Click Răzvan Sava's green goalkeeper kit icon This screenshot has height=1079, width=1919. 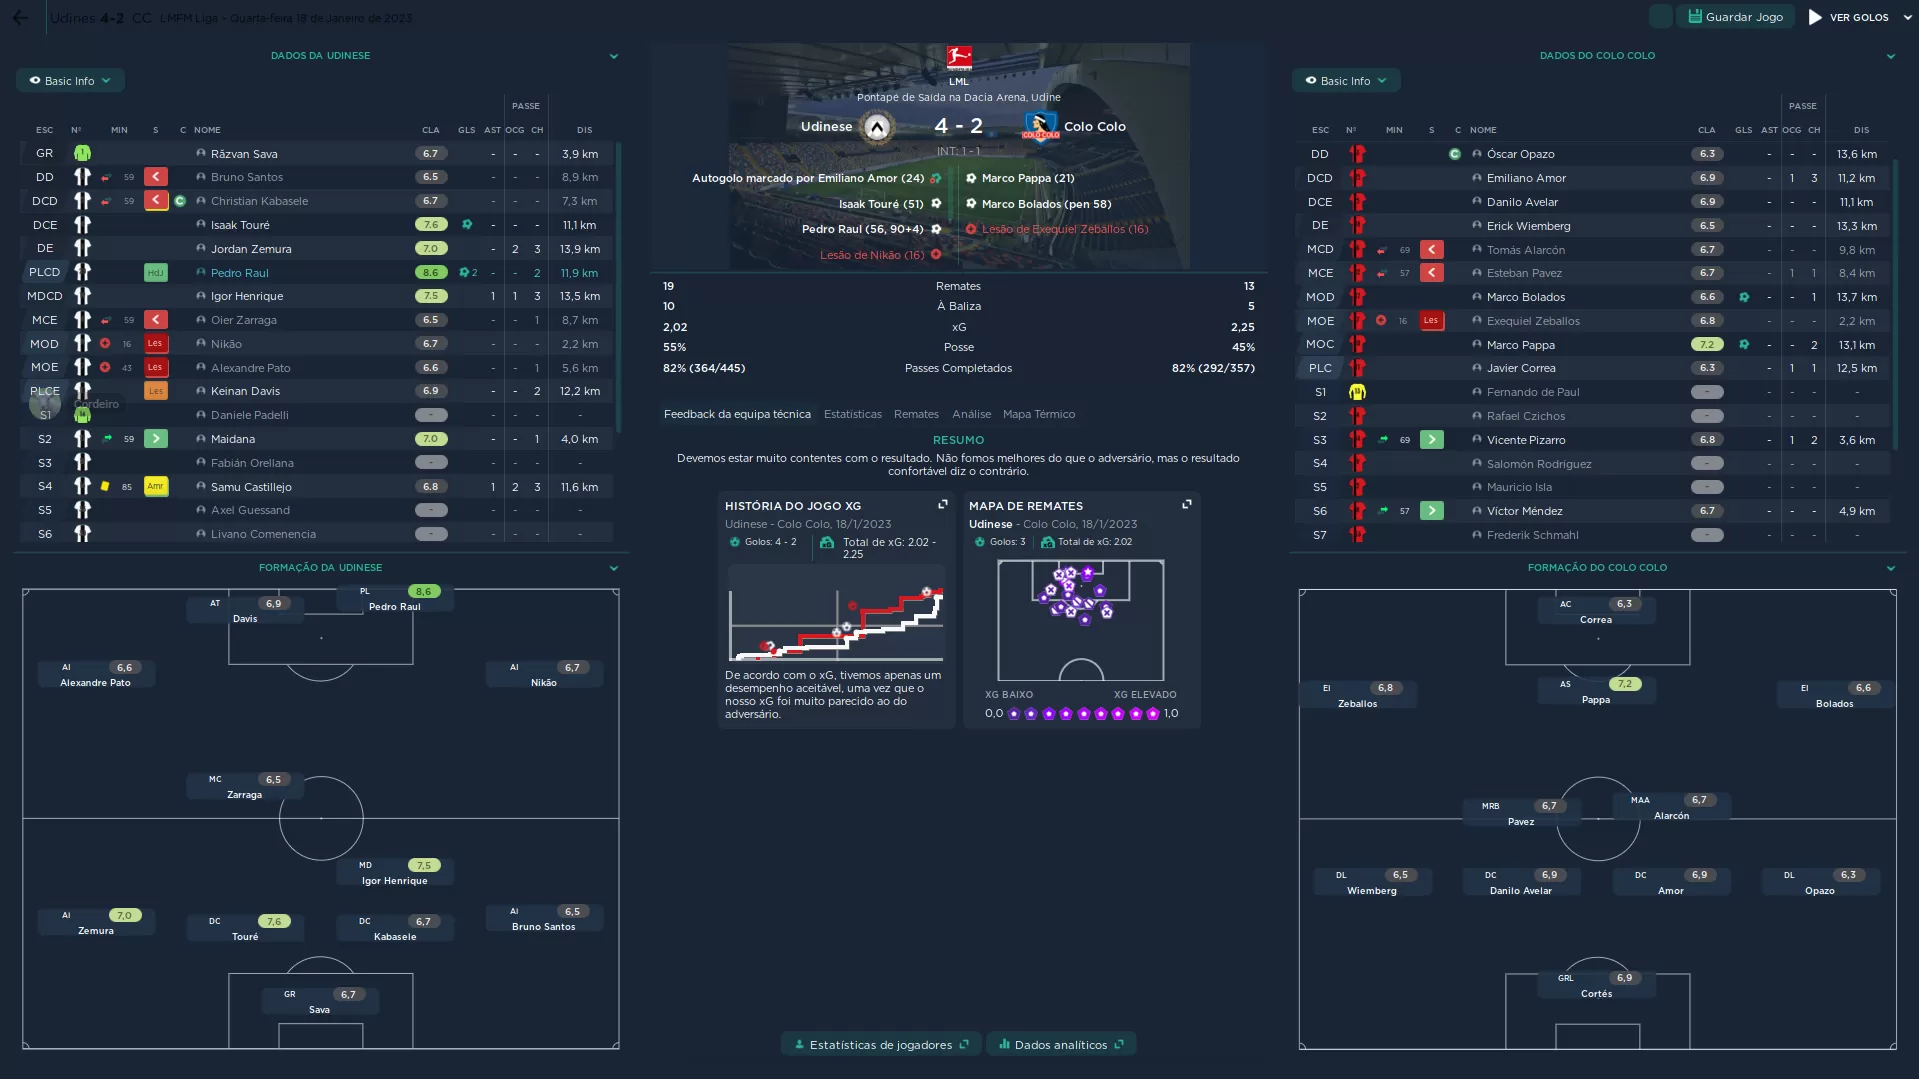(82, 154)
